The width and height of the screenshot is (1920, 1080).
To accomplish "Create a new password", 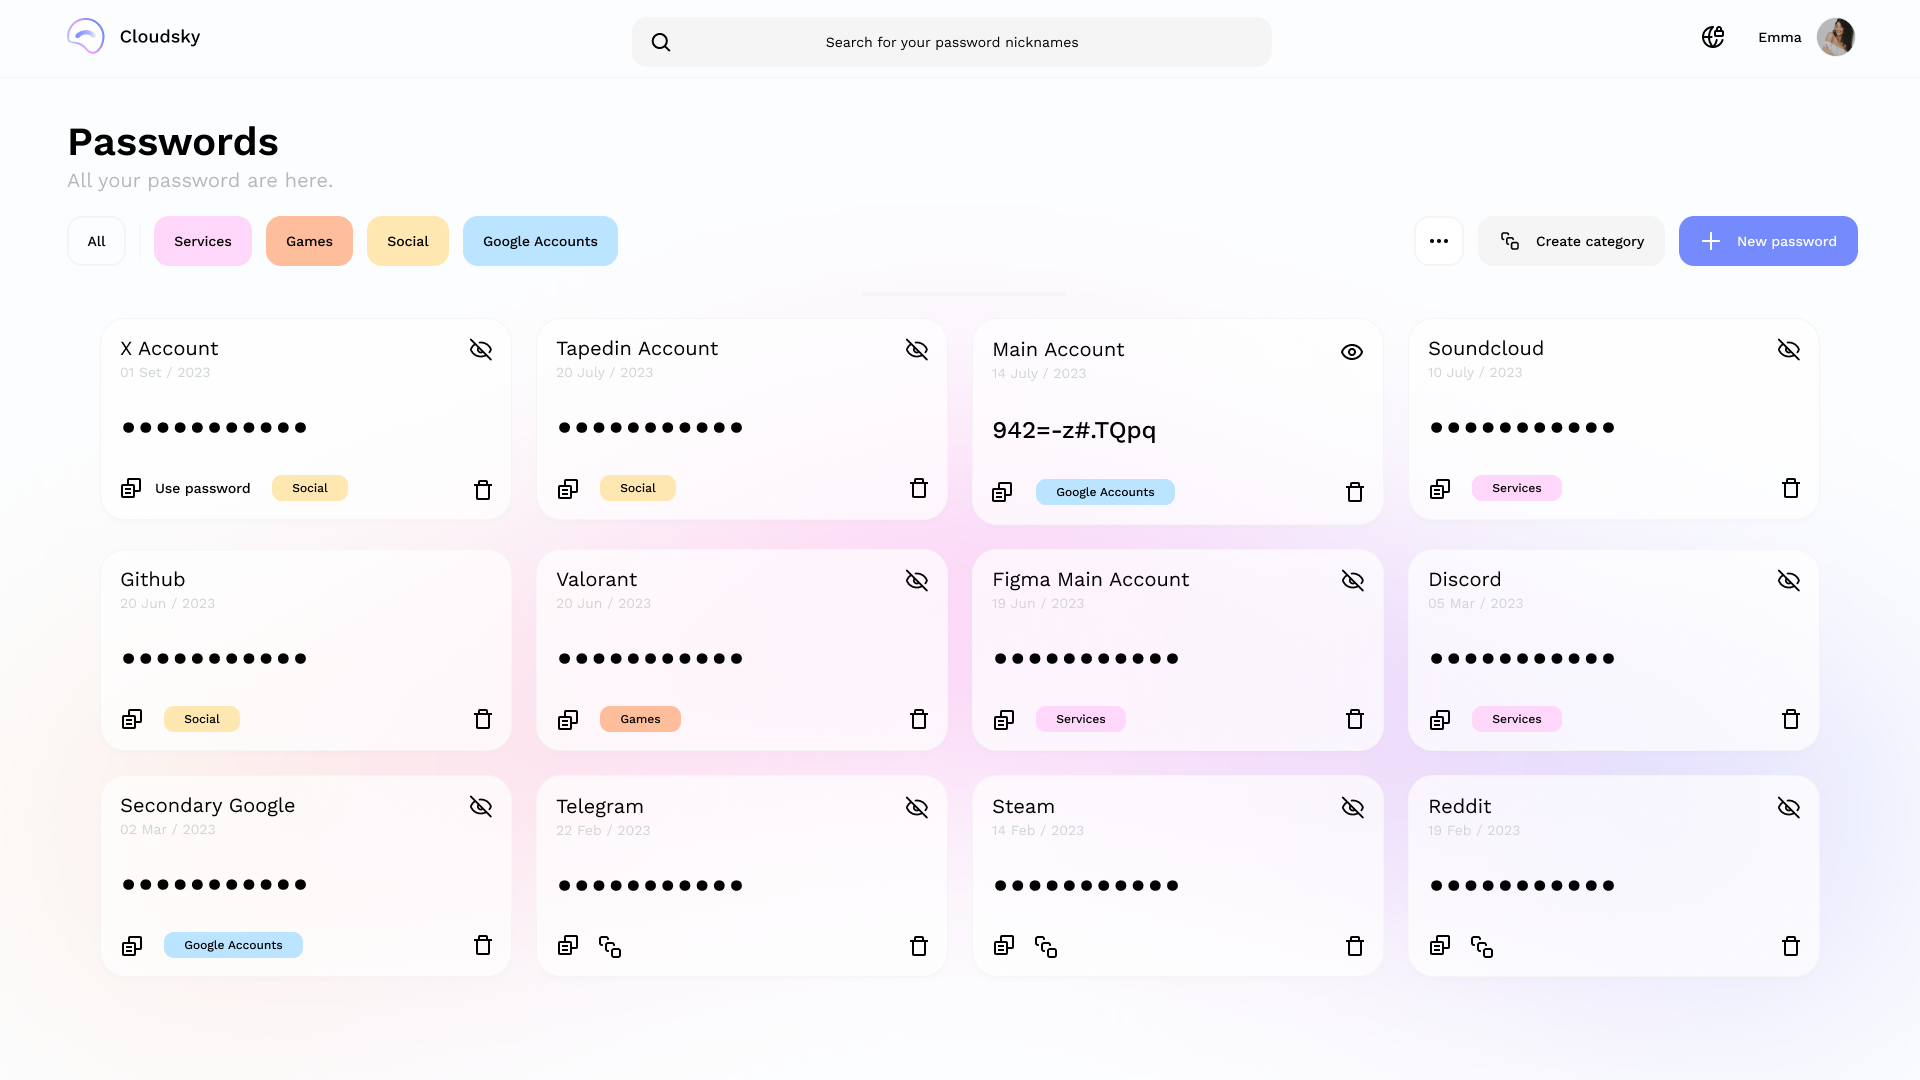I will (x=1768, y=241).
